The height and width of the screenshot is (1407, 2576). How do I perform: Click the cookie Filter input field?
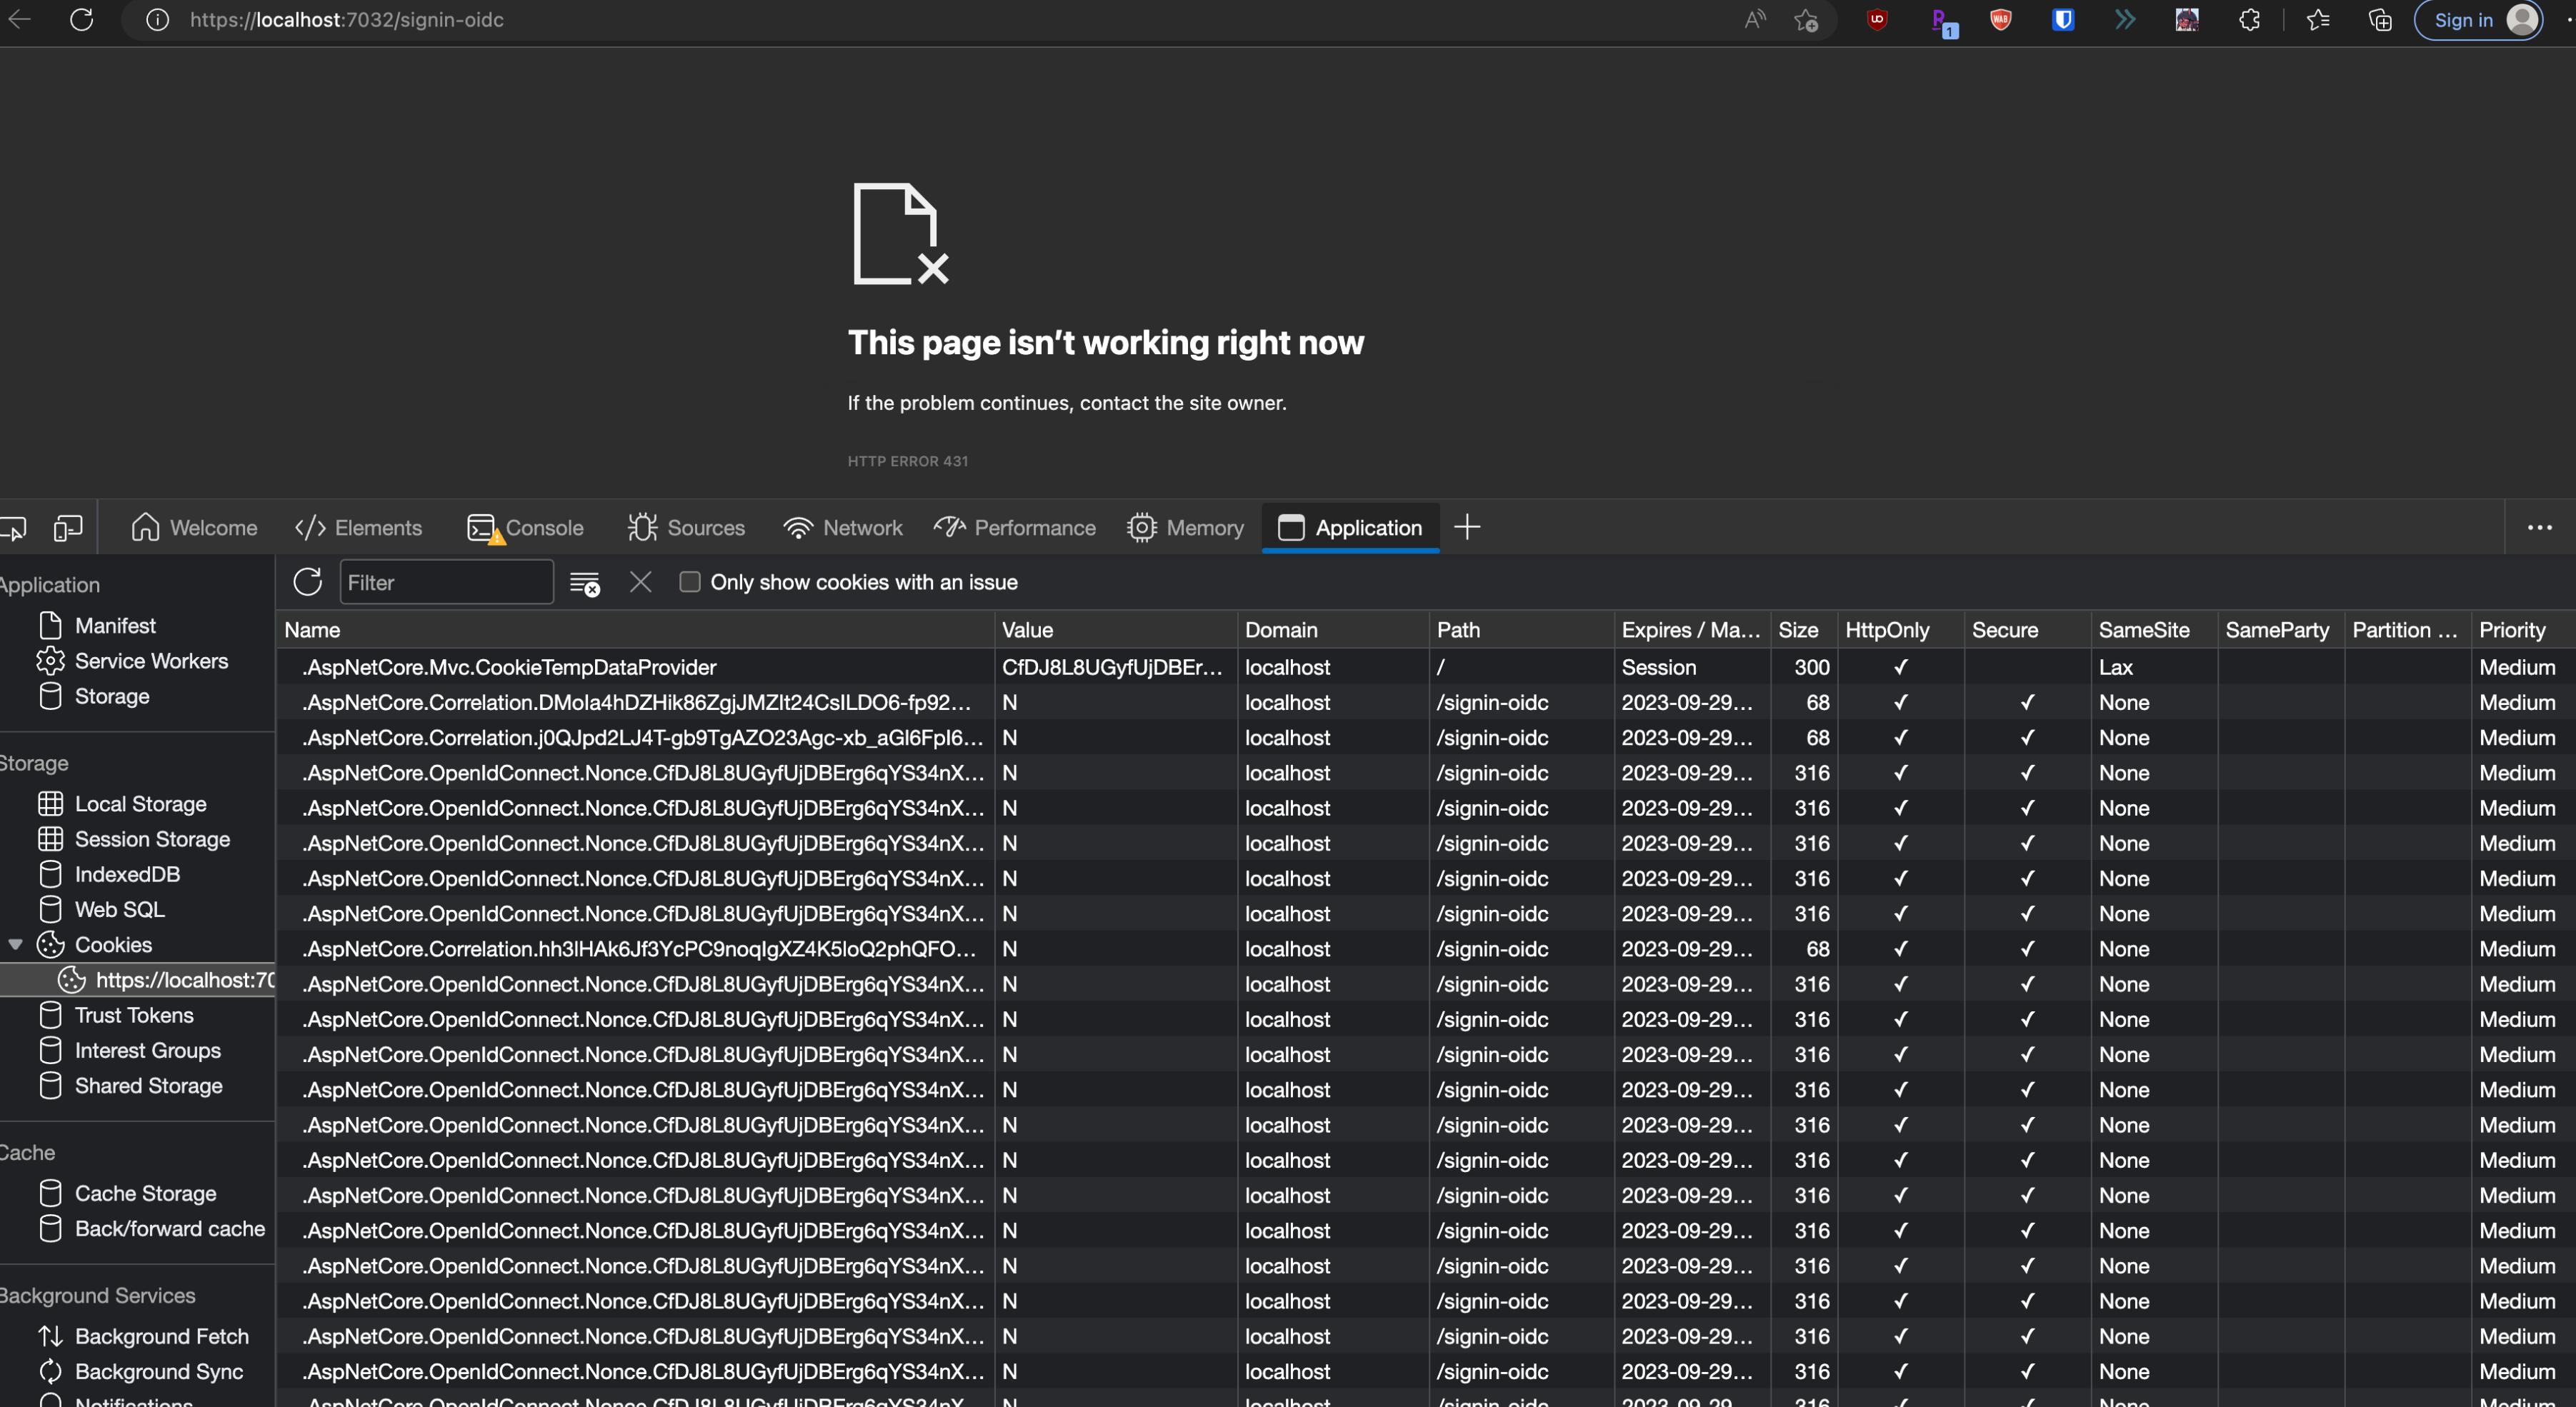pyautogui.click(x=446, y=582)
